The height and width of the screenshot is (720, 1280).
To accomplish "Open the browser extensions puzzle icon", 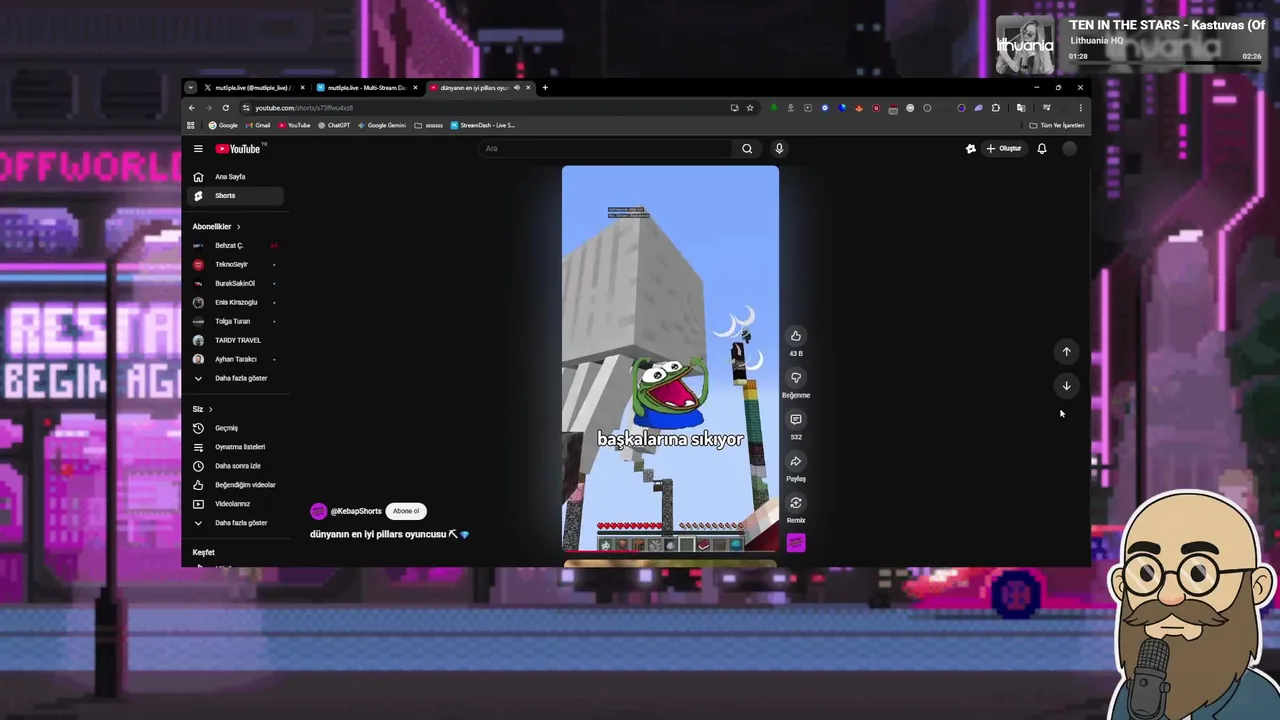I will point(995,108).
